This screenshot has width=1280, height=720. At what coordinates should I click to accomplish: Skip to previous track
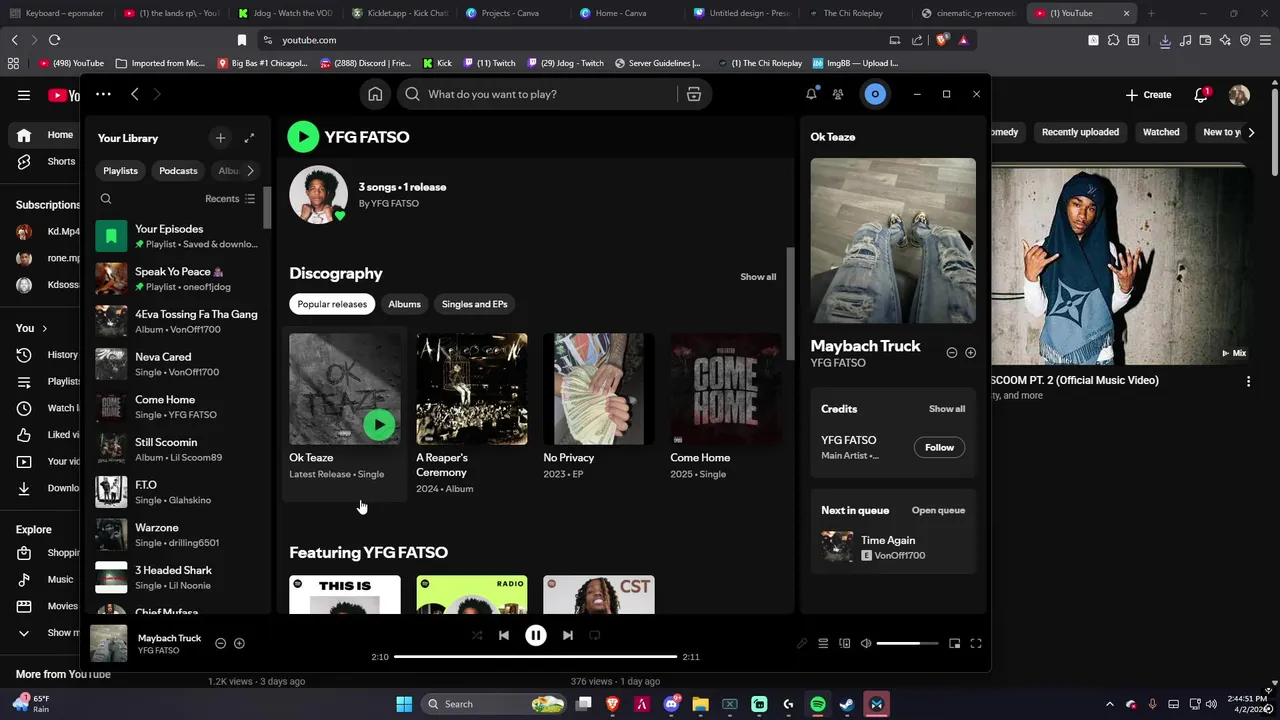(x=504, y=635)
